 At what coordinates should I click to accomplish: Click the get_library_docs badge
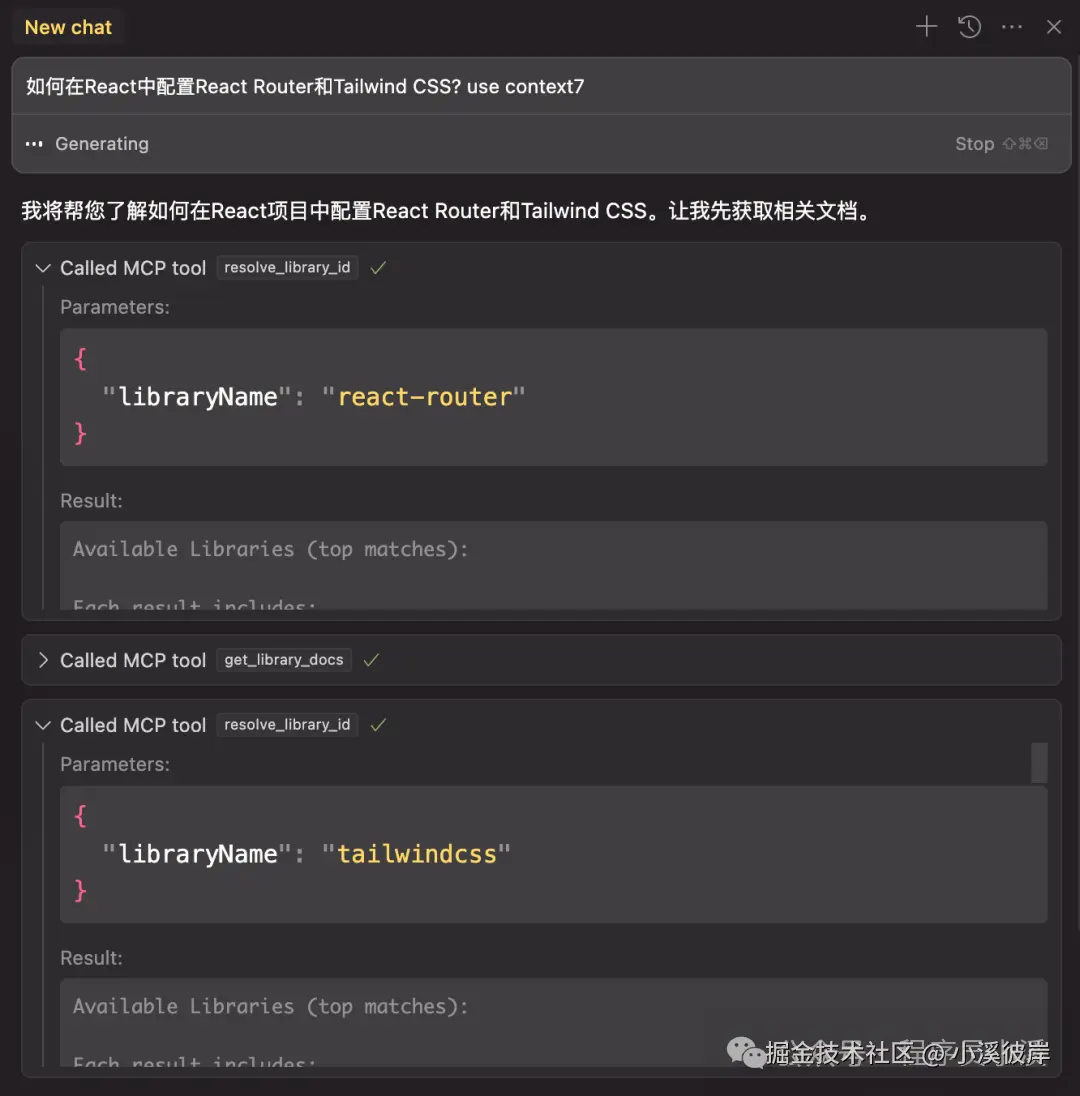pos(283,660)
